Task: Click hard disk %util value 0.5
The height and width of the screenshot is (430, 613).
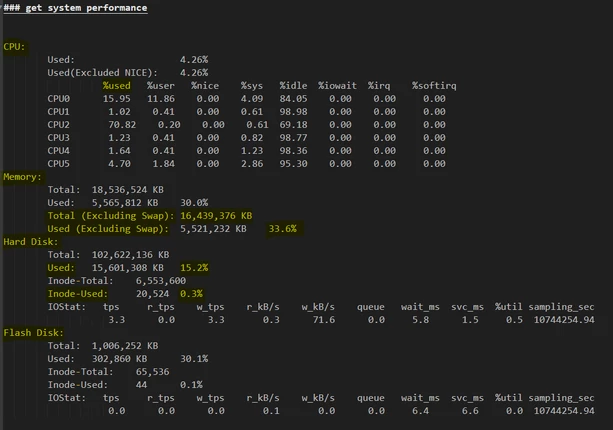Action: [x=514, y=320]
